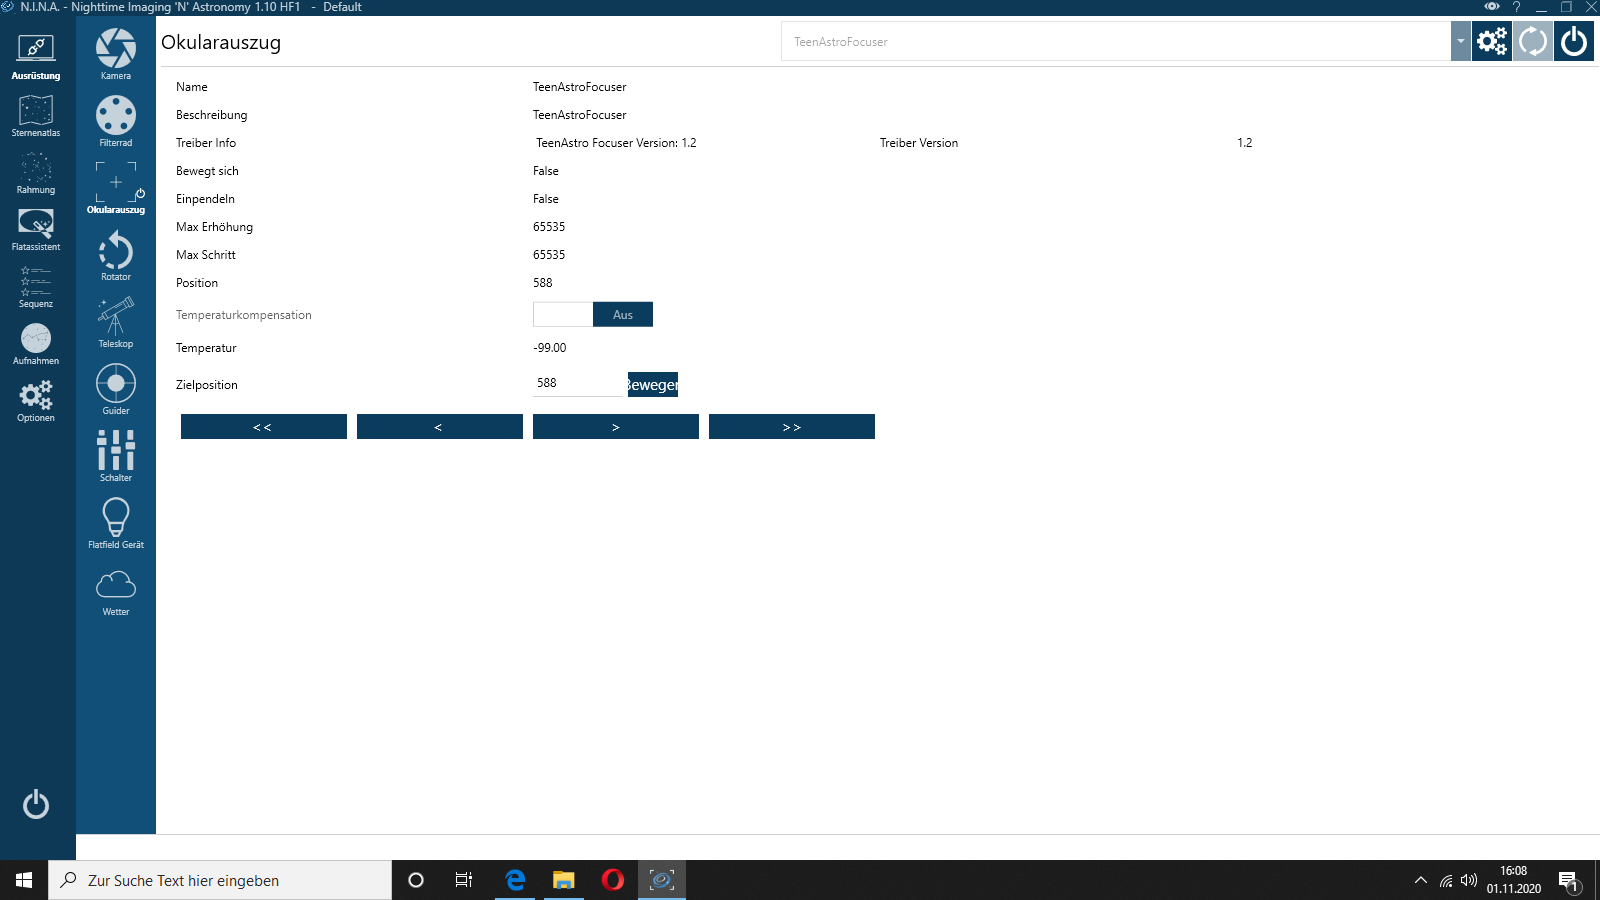
Task: Open the notification center icon
Action: point(1568,880)
